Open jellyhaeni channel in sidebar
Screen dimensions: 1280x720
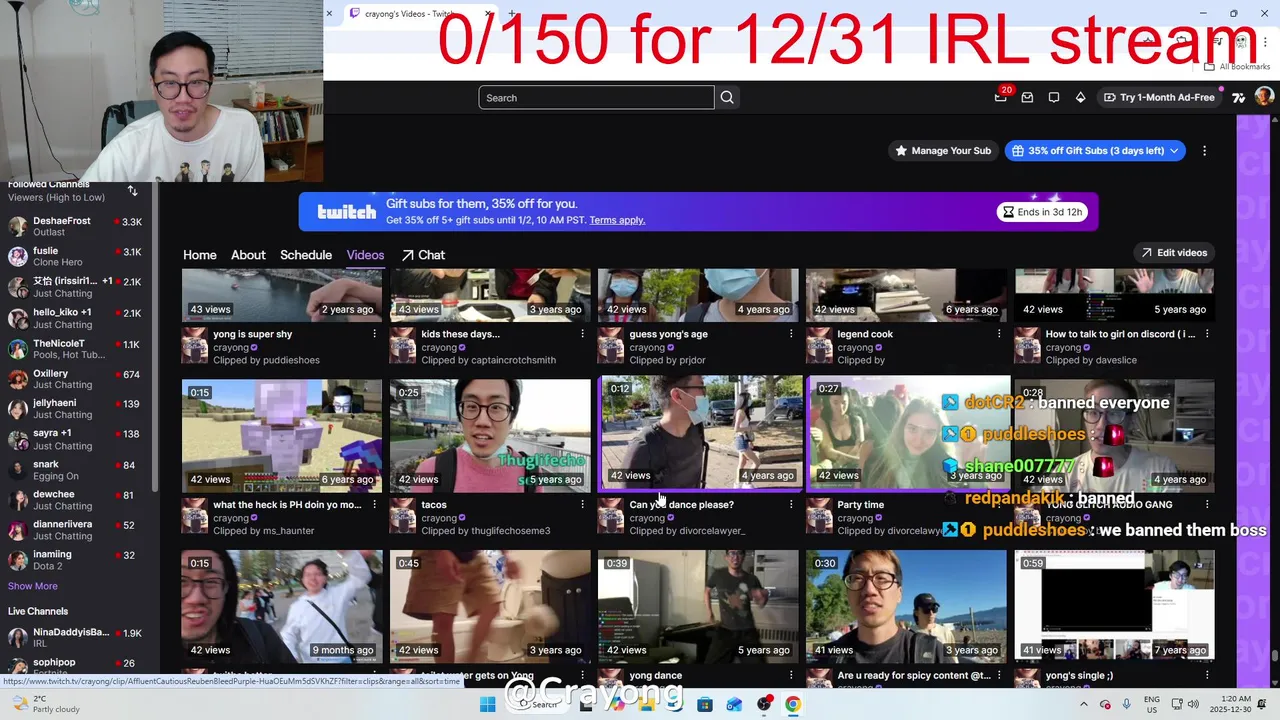[x=76, y=409]
